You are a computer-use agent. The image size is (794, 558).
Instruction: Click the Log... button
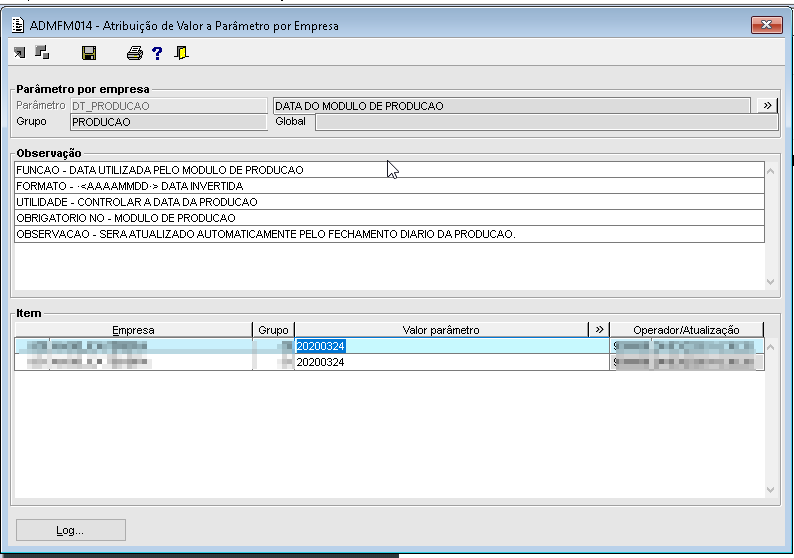[x=71, y=530]
